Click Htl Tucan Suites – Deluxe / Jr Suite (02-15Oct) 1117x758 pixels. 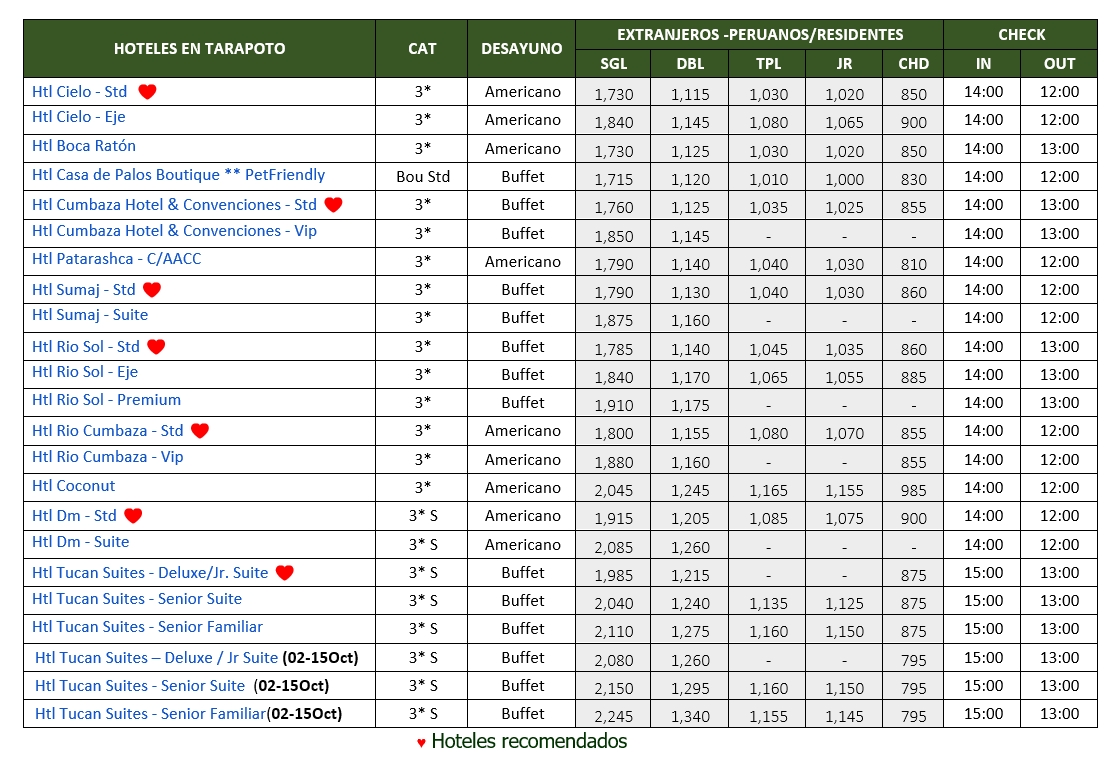pyautogui.click(x=197, y=658)
